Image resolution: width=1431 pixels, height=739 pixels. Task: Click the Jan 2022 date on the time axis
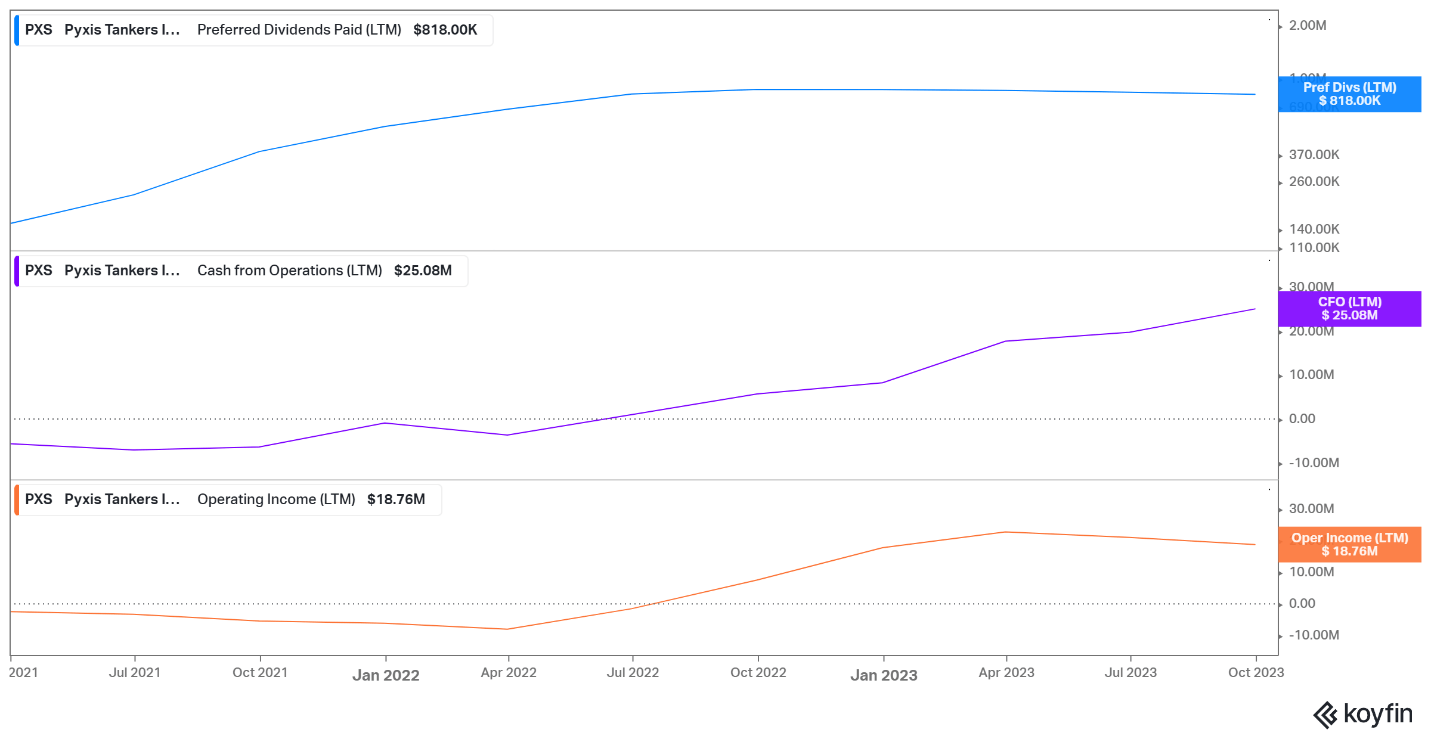tap(386, 675)
